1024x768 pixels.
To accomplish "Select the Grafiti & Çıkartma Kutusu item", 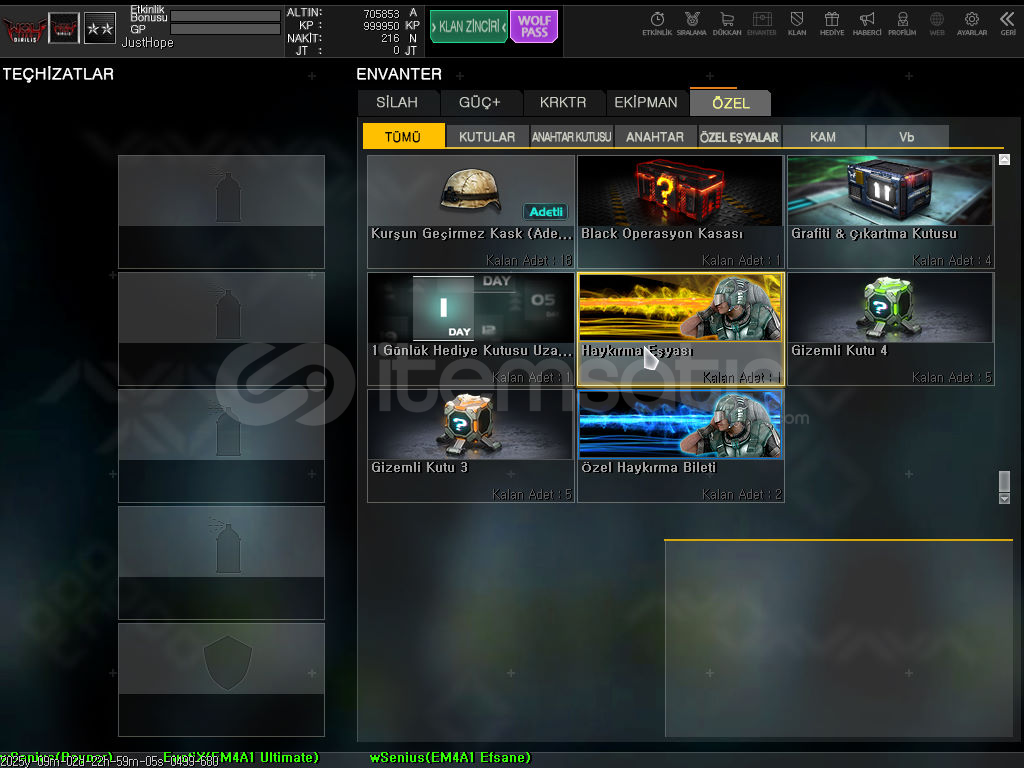I will [891, 212].
